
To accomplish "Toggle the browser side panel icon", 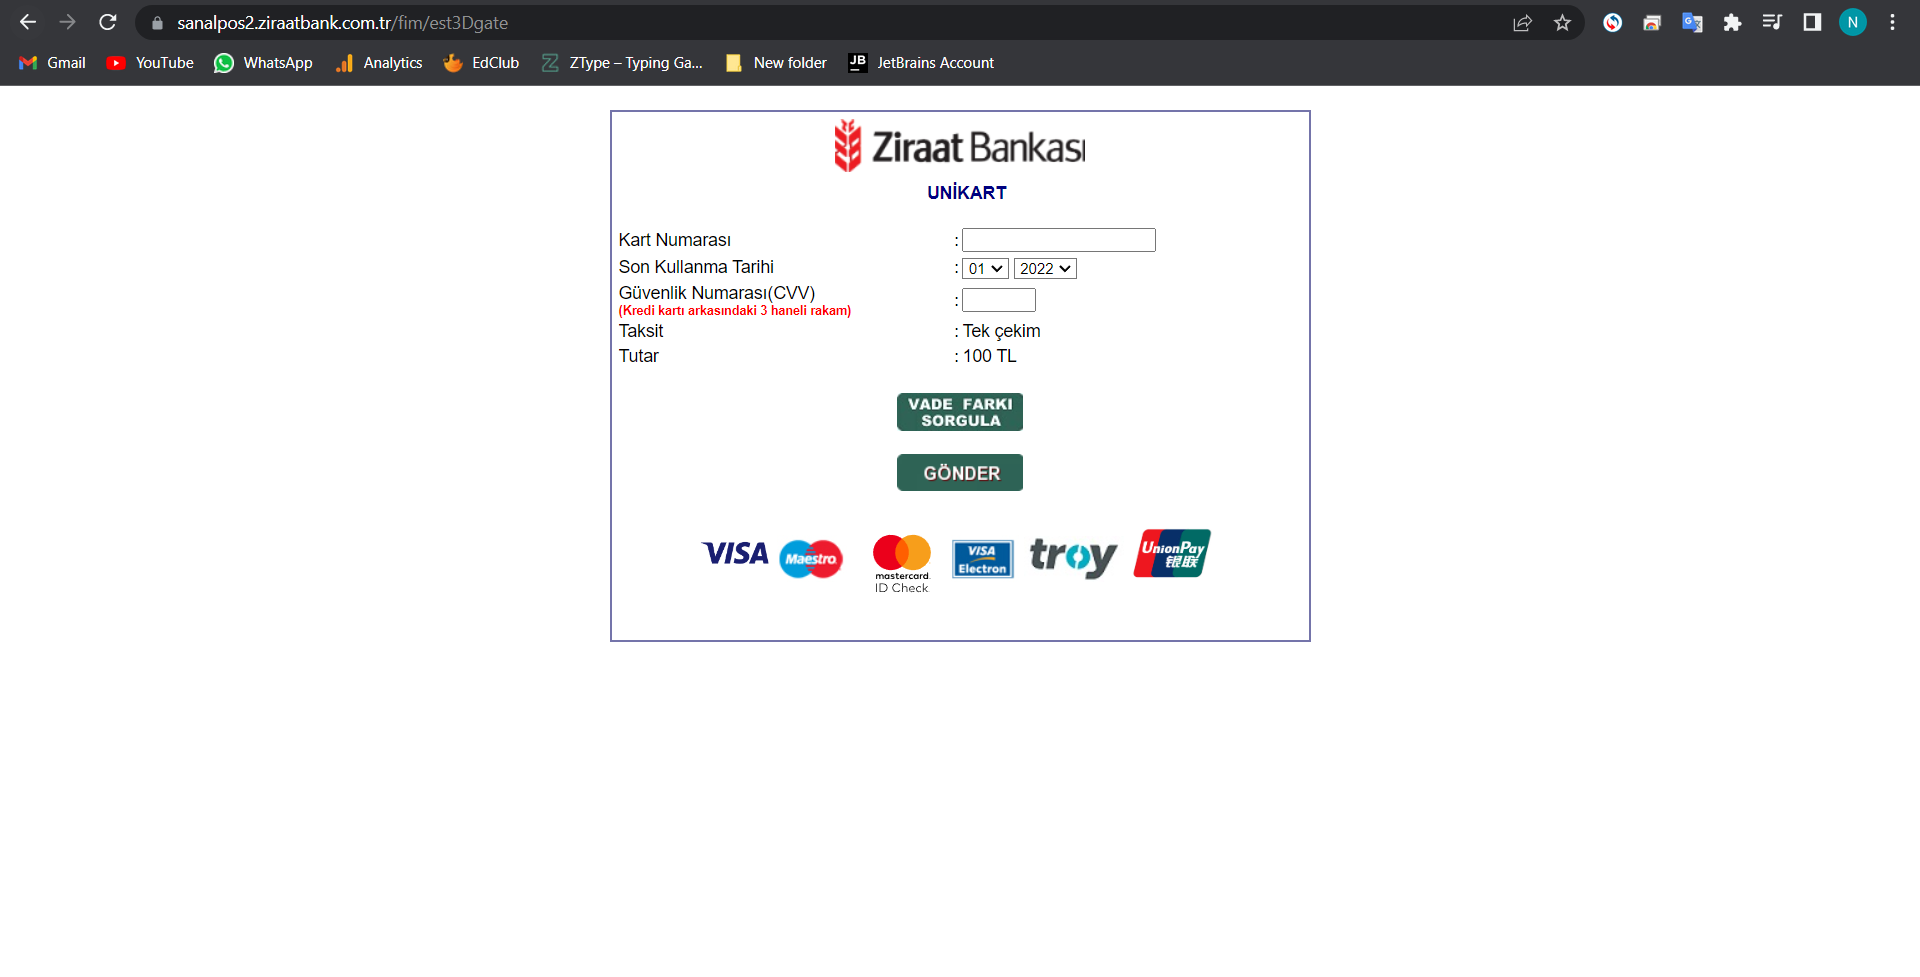I will [1812, 22].
